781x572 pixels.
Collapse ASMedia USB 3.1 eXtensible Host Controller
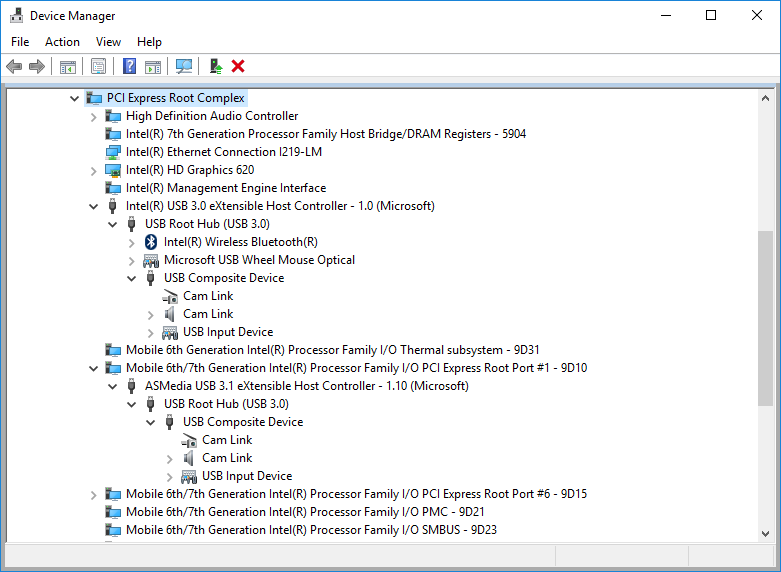point(113,386)
